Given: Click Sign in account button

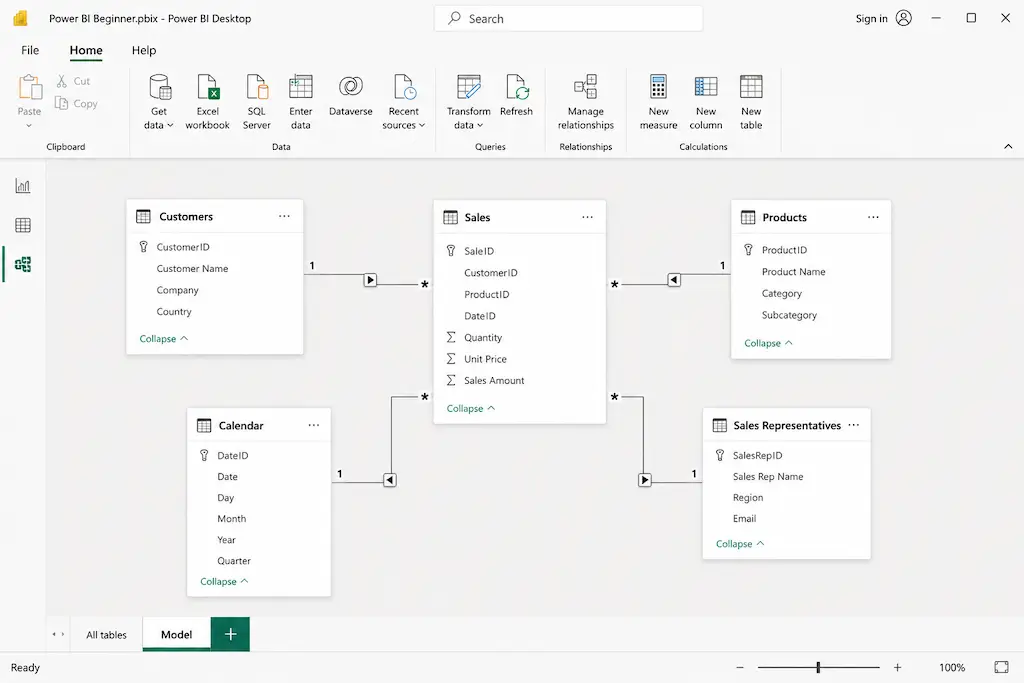Looking at the screenshot, I should point(884,18).
